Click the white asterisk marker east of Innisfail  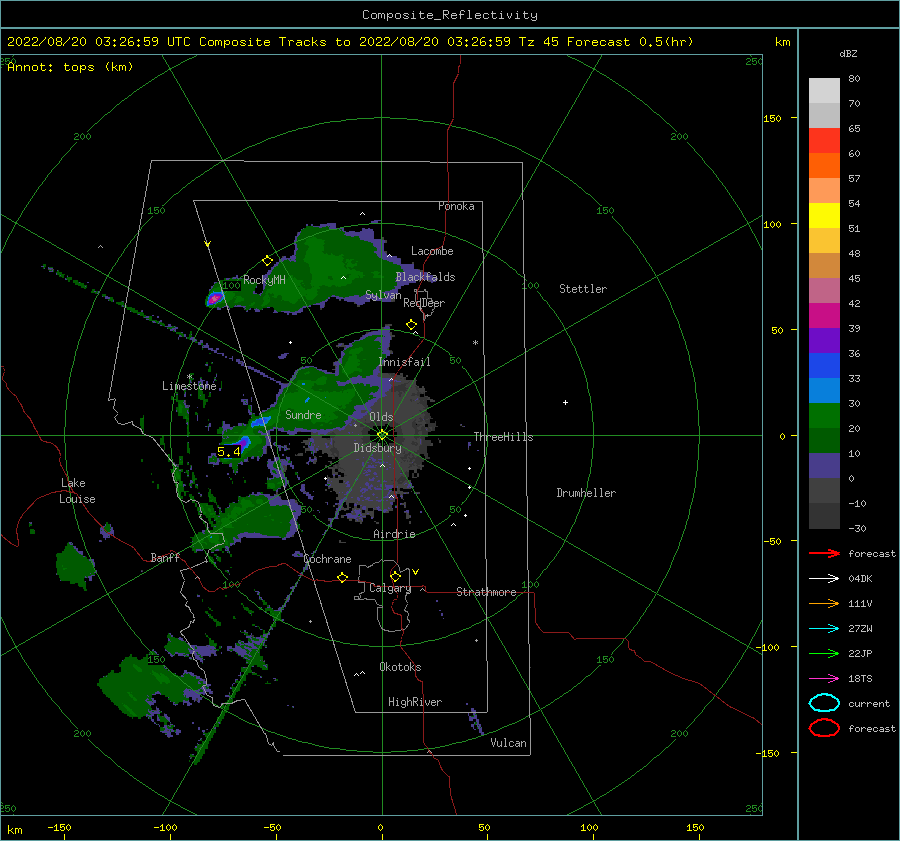point(475,343)
